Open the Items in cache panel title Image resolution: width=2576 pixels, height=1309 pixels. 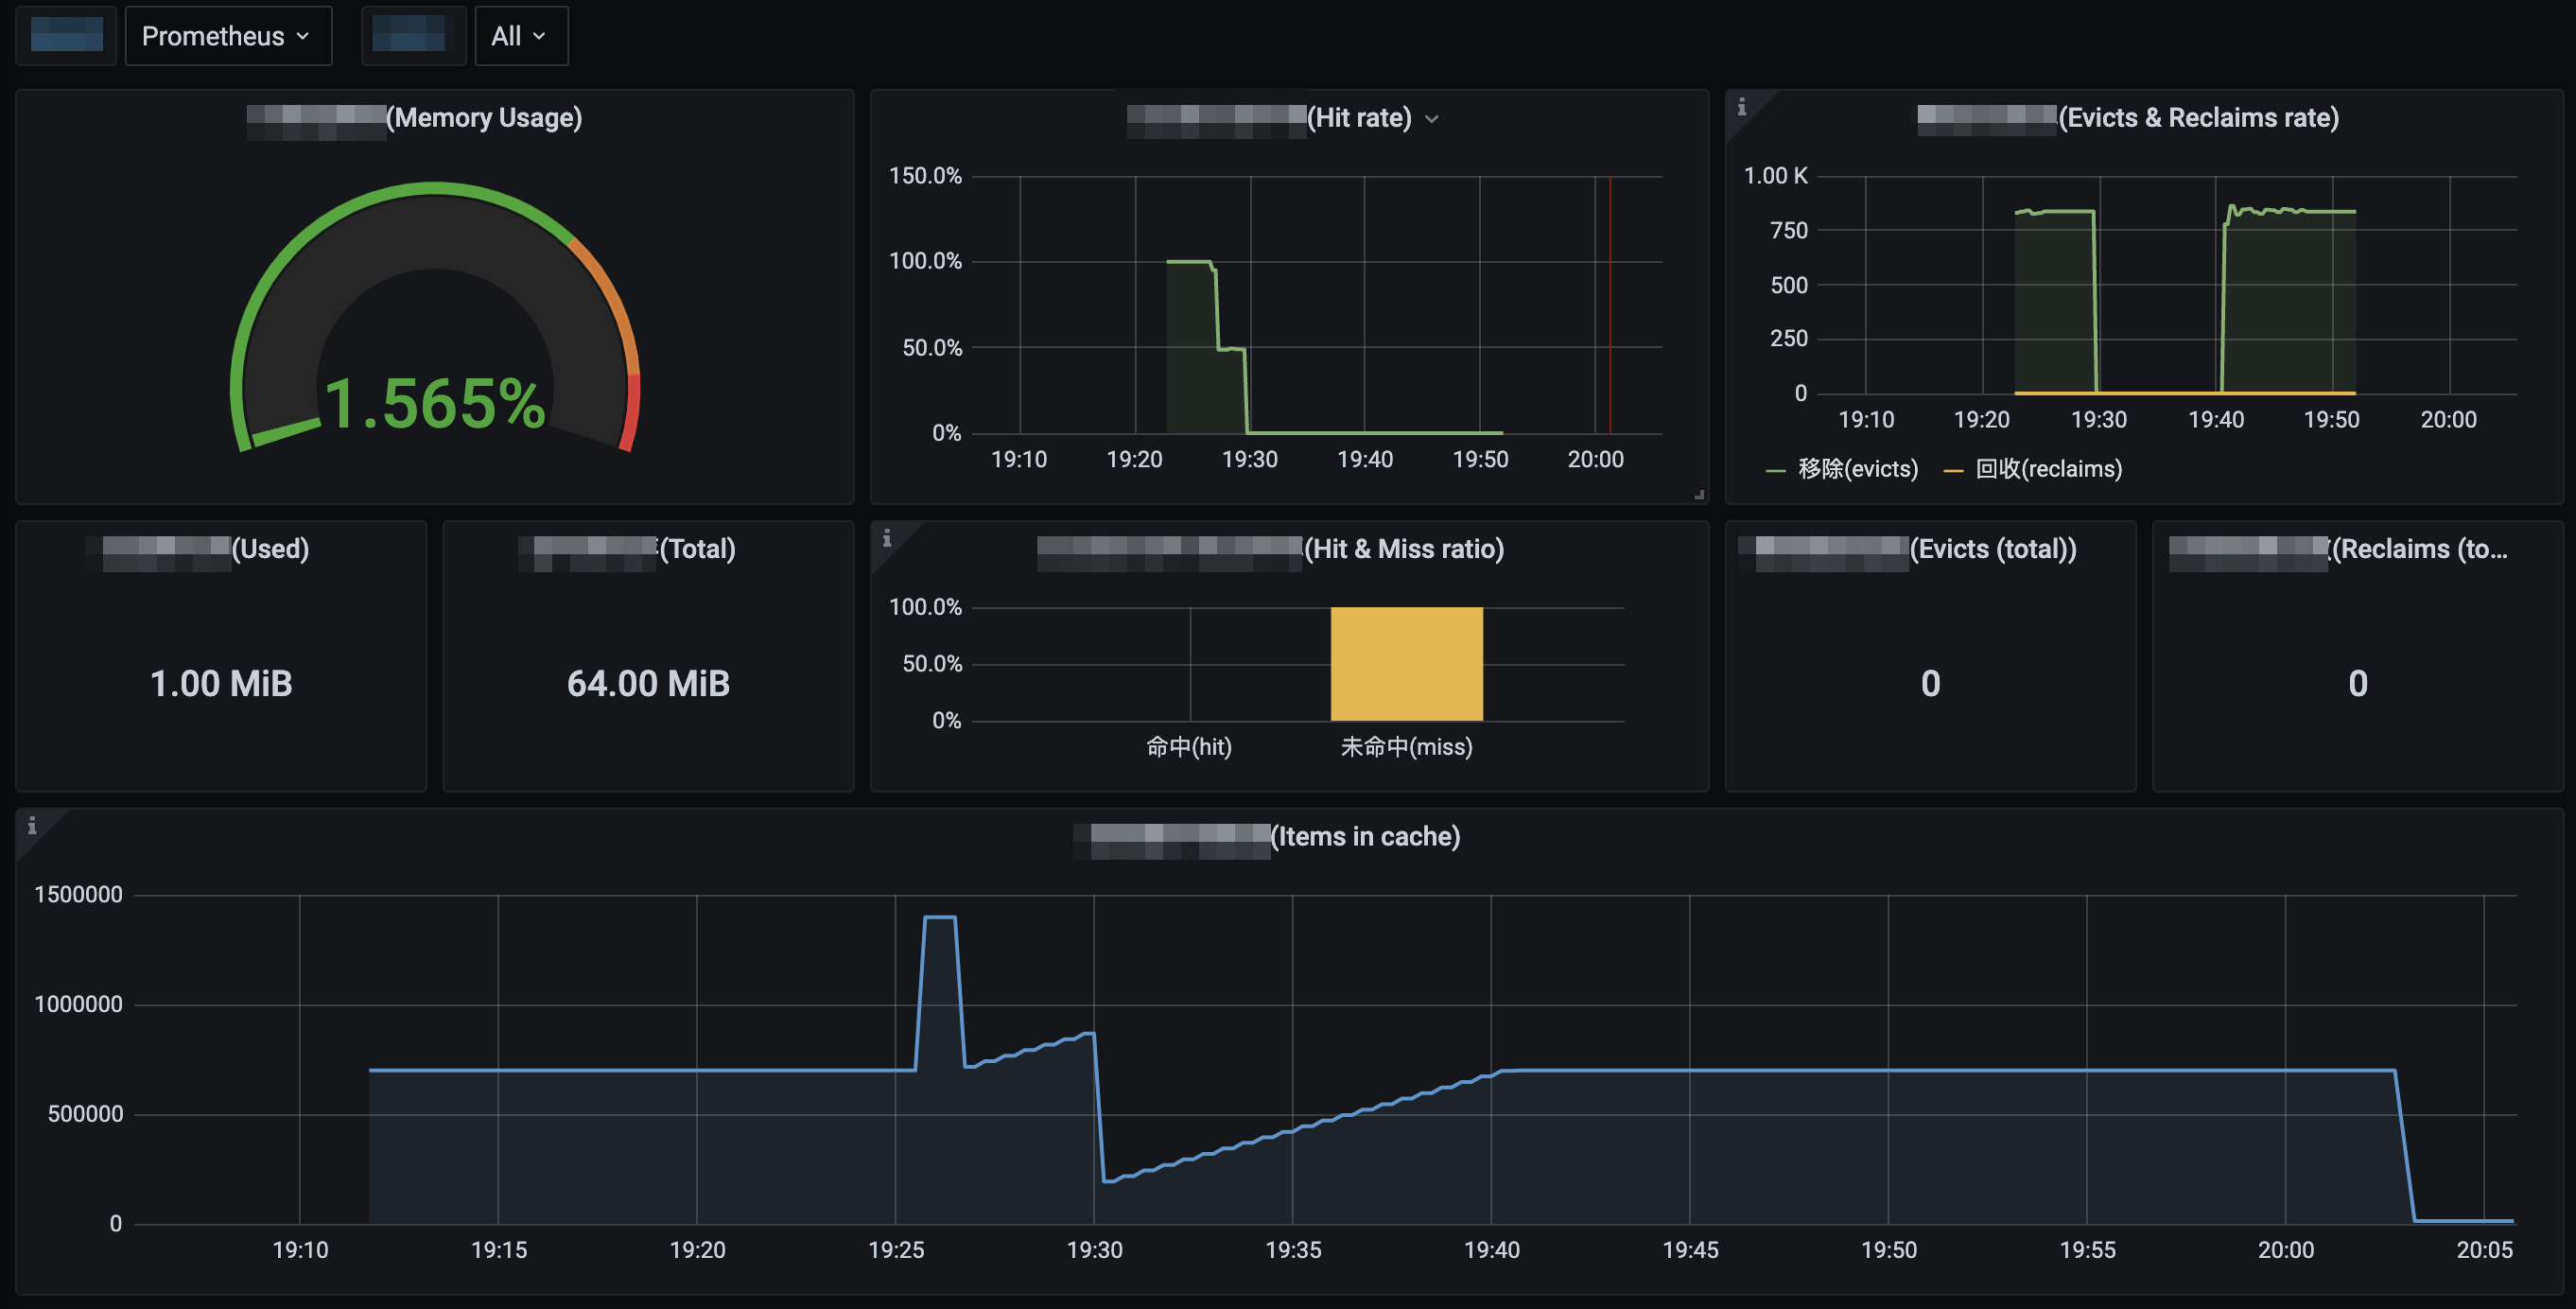tap(1364, 836)
